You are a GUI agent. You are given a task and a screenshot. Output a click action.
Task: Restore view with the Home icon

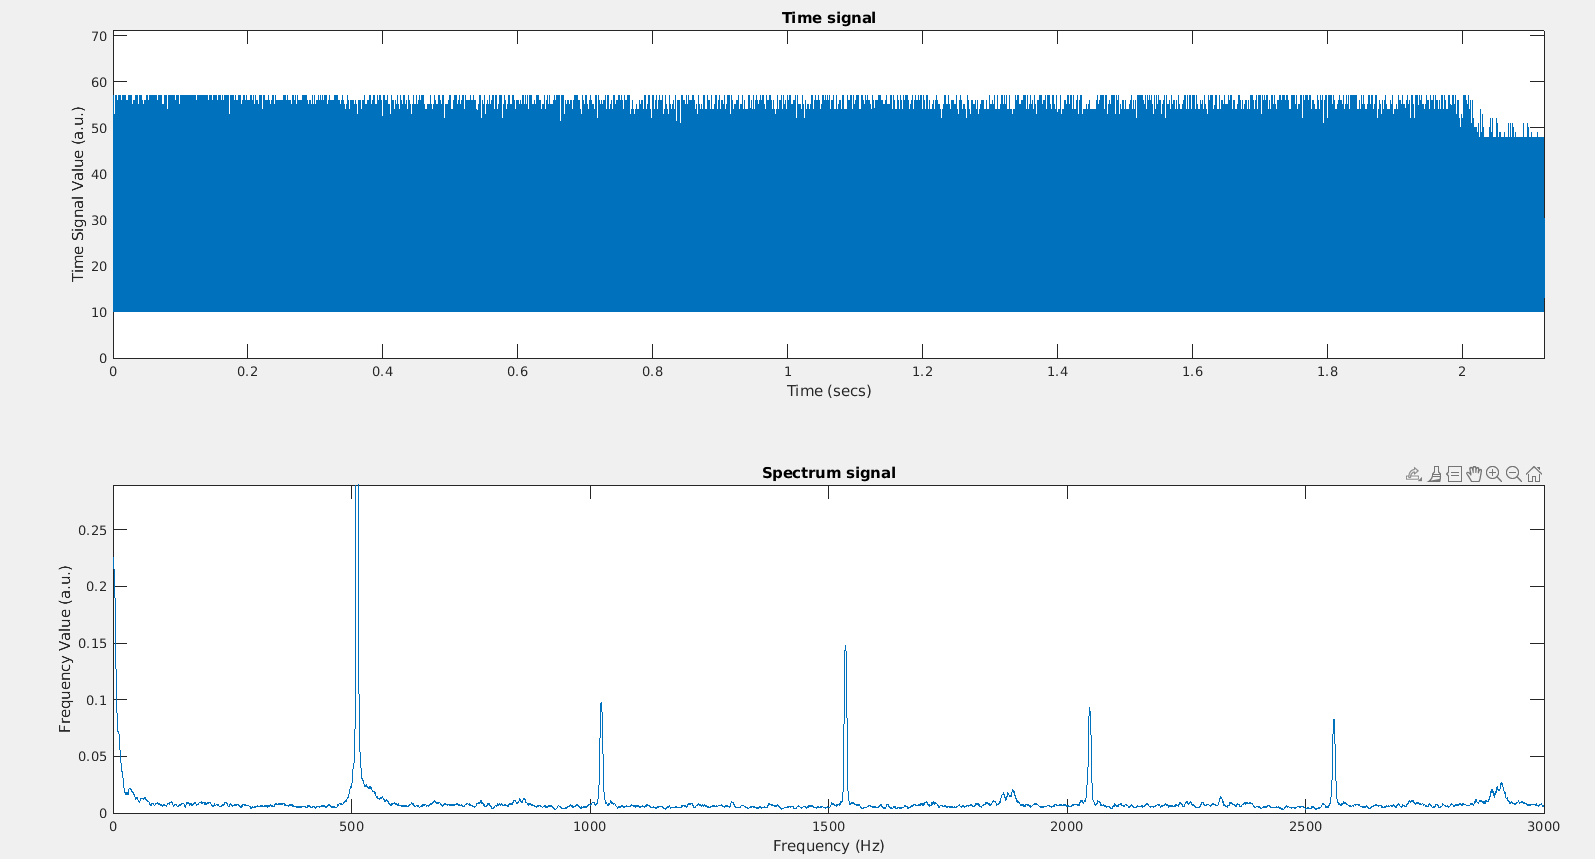1534,474
